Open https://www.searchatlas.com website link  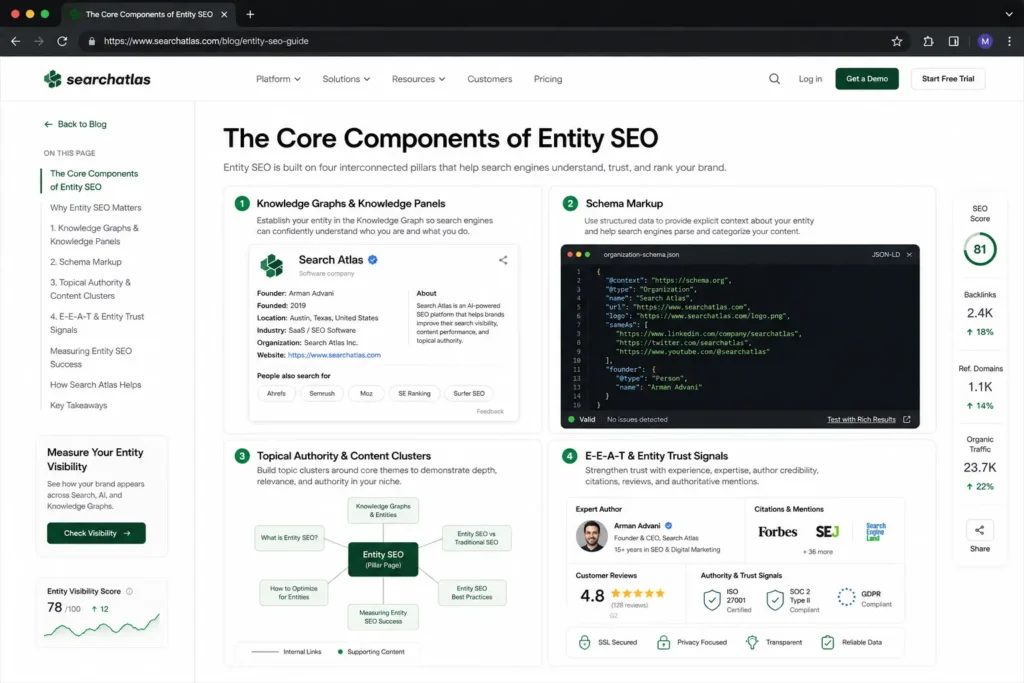coord(334,355)
